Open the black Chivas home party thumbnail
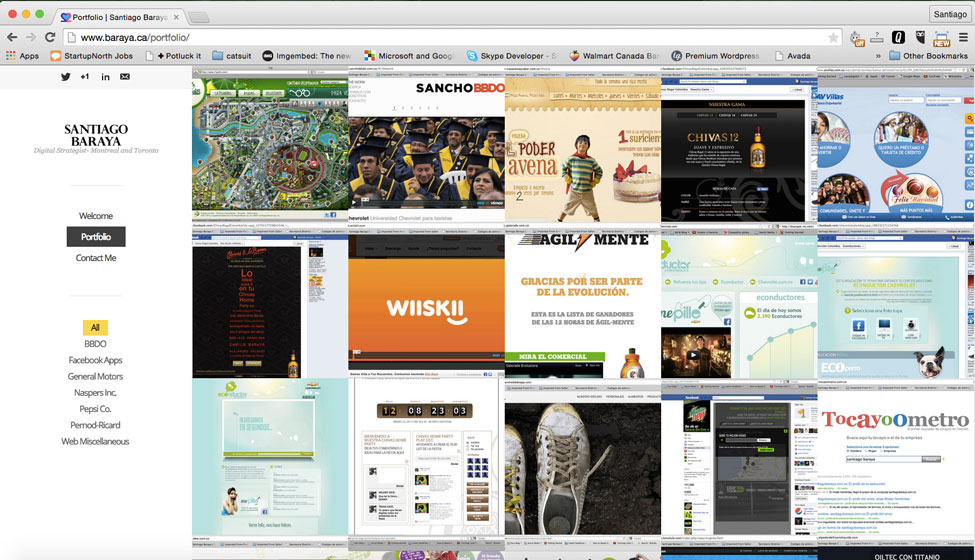 tap(270, 300)
